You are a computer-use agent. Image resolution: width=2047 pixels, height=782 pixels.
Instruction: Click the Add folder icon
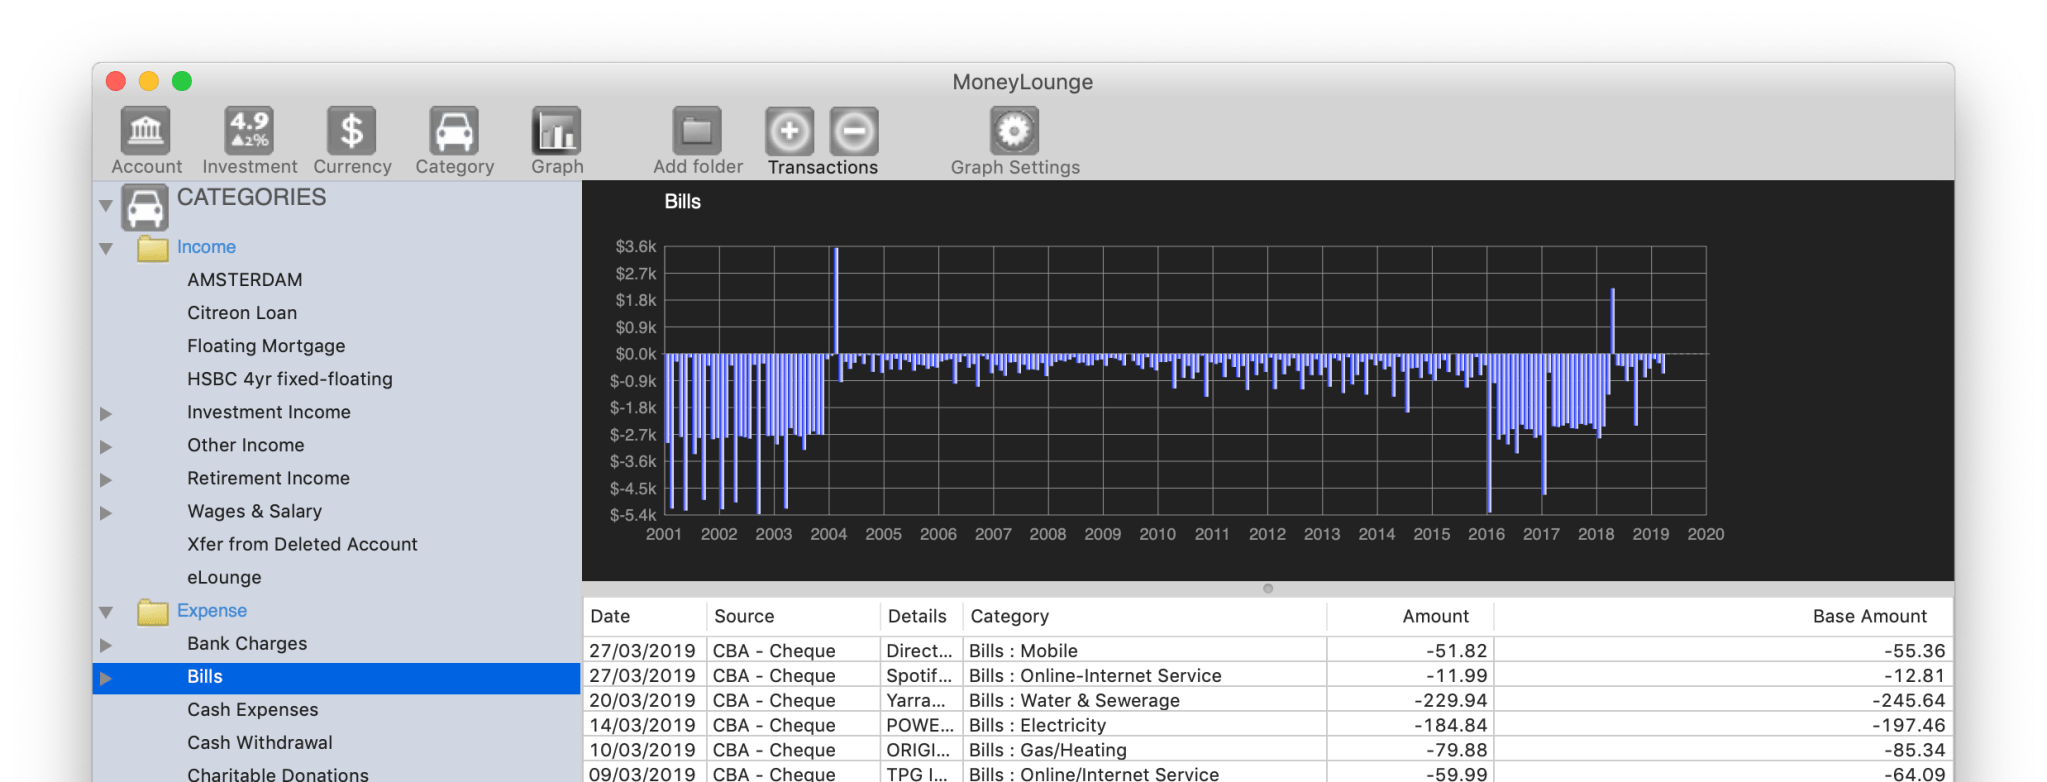pos(697,131)
